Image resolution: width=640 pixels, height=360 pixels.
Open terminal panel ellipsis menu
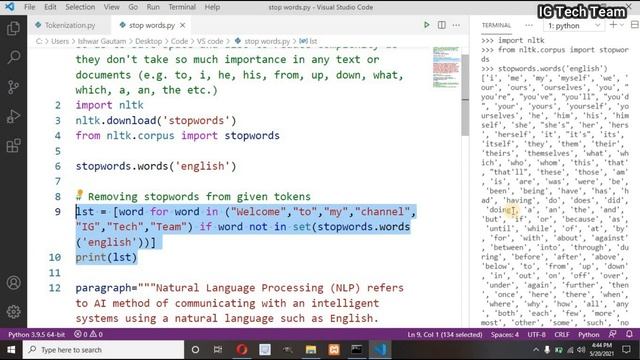529,25
